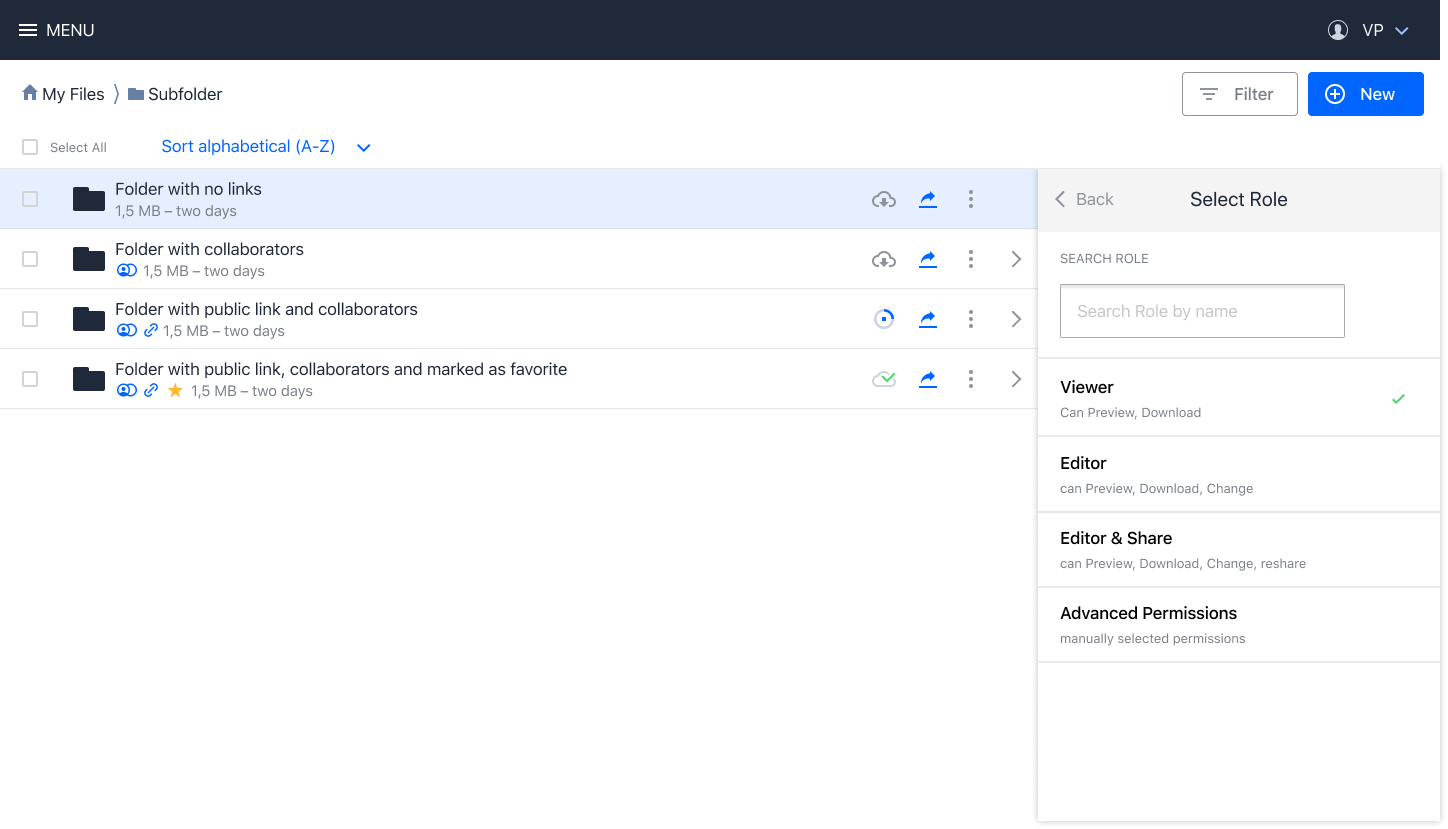Check the box for the favorite-marked folder
Image resolution: width=1448 pixels, height=829 pixels.
point(30,379)
